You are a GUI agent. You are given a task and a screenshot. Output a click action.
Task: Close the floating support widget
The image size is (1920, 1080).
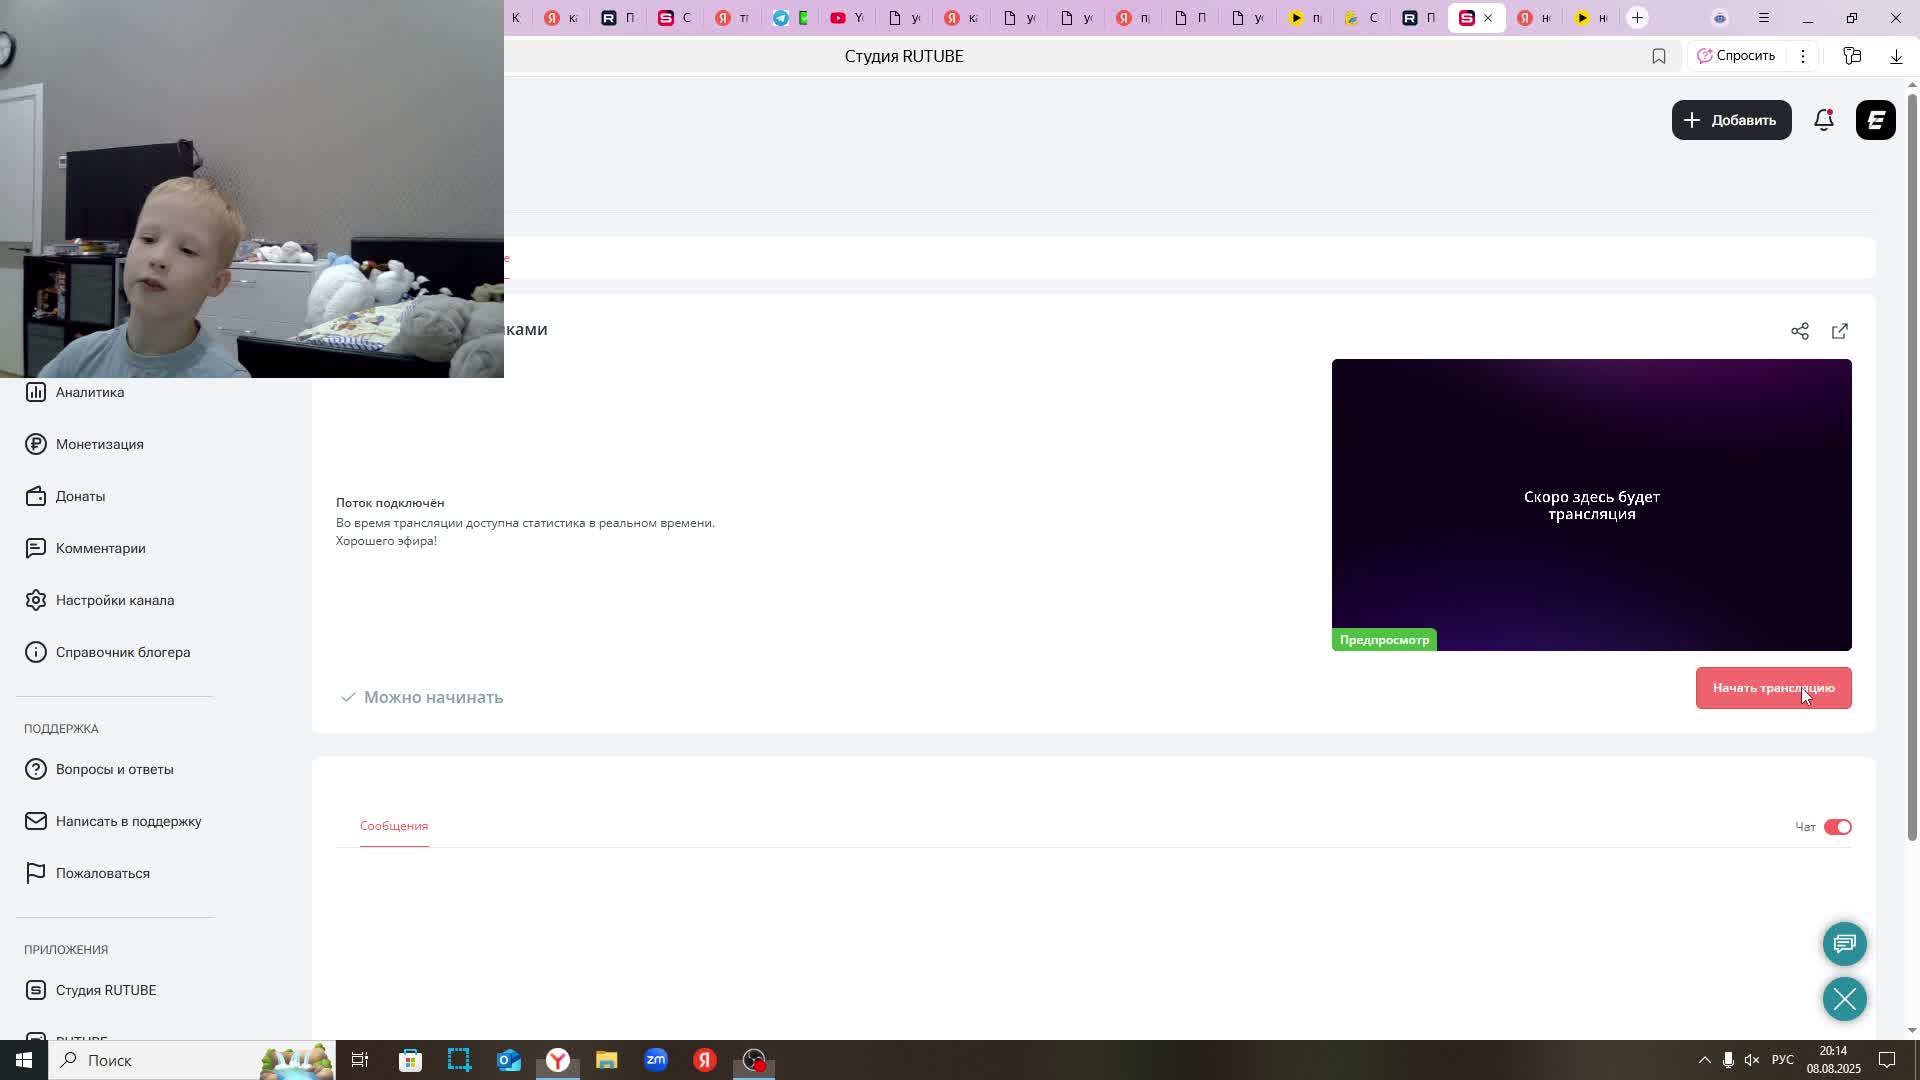tap(1844, 998)
